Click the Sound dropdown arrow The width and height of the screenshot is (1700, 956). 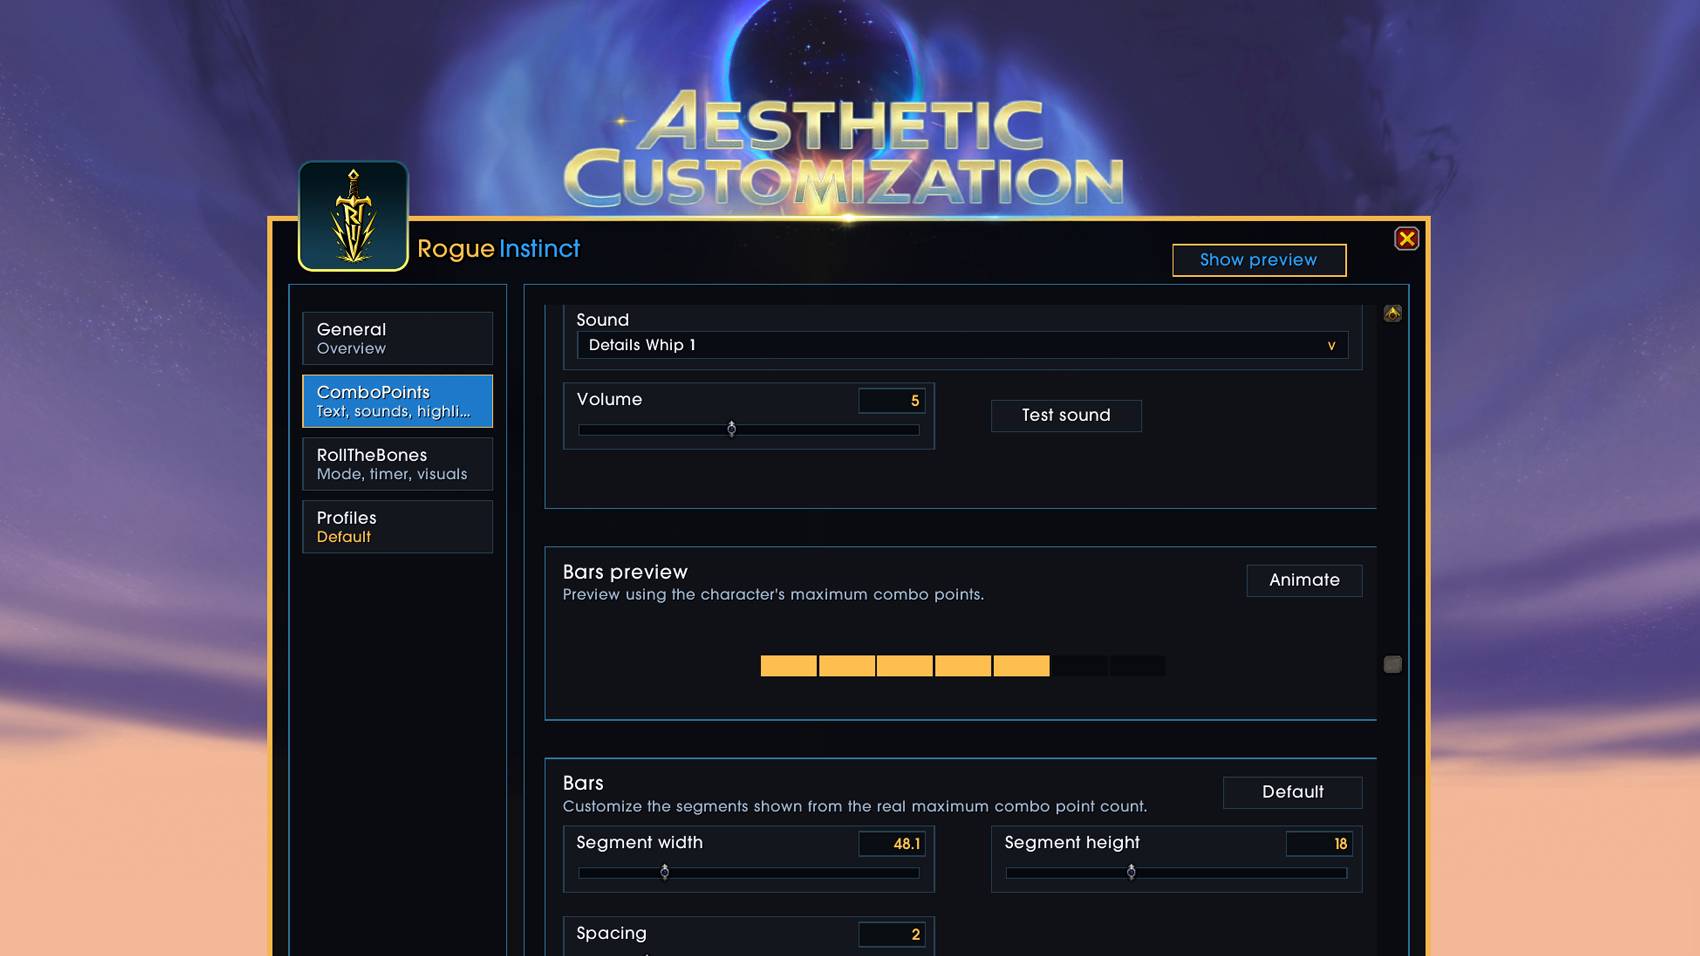(x=1331, y=346)
